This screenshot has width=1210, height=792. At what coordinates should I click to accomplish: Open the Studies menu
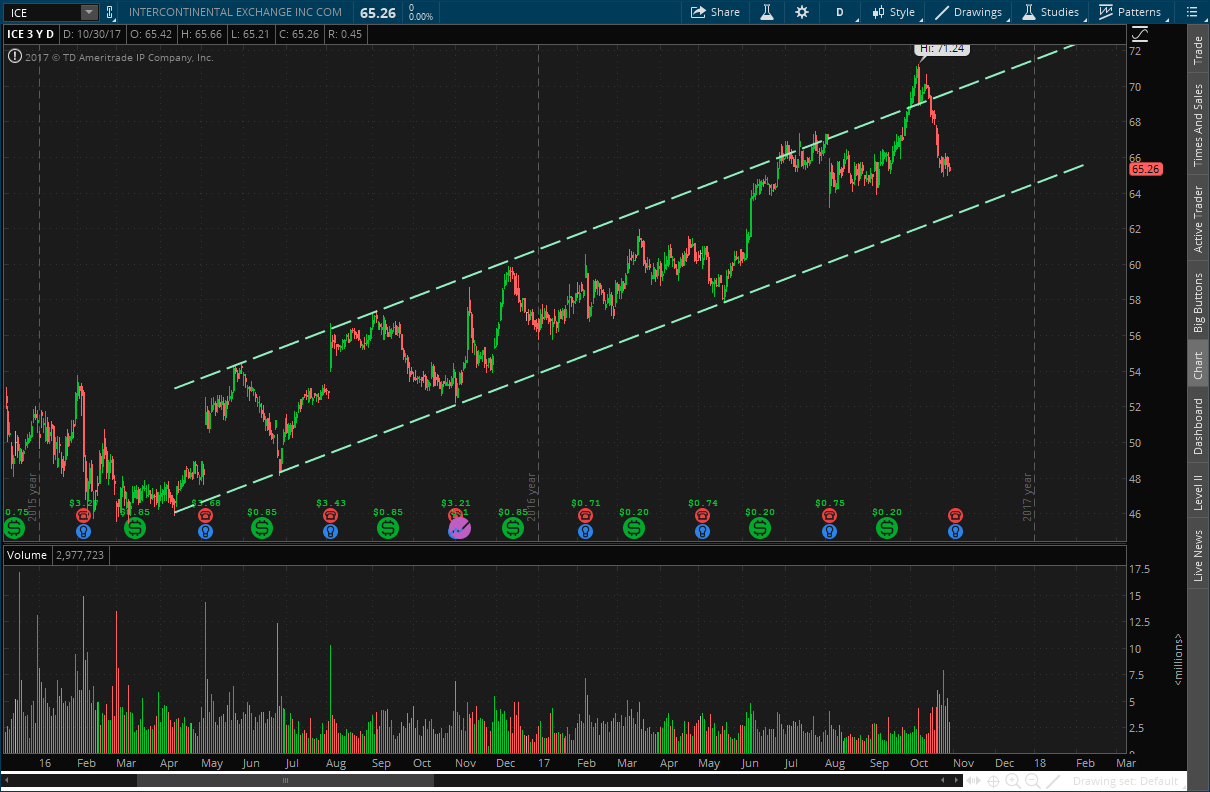click(1051, 12)
